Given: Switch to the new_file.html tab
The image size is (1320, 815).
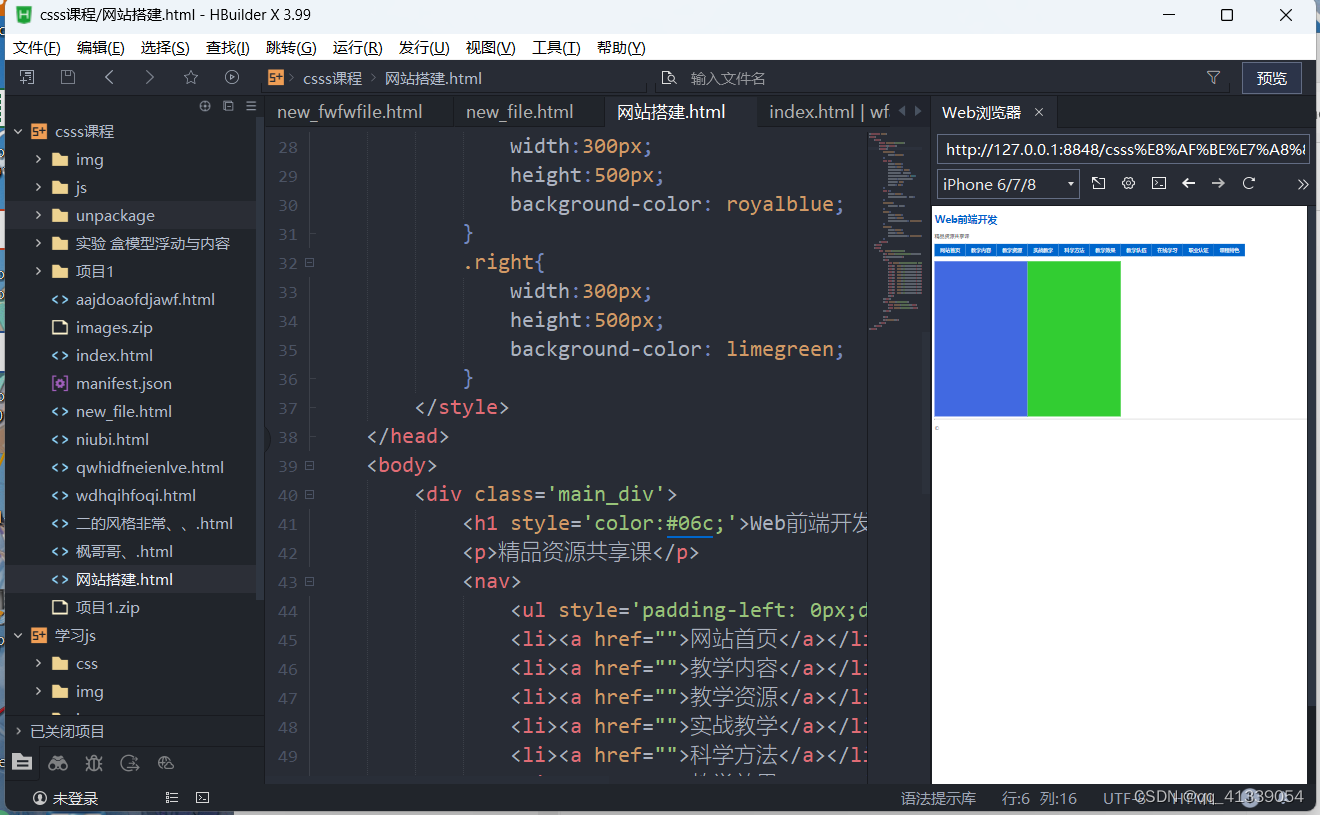Looking at the screenshot, I should [x=520, y=112].
